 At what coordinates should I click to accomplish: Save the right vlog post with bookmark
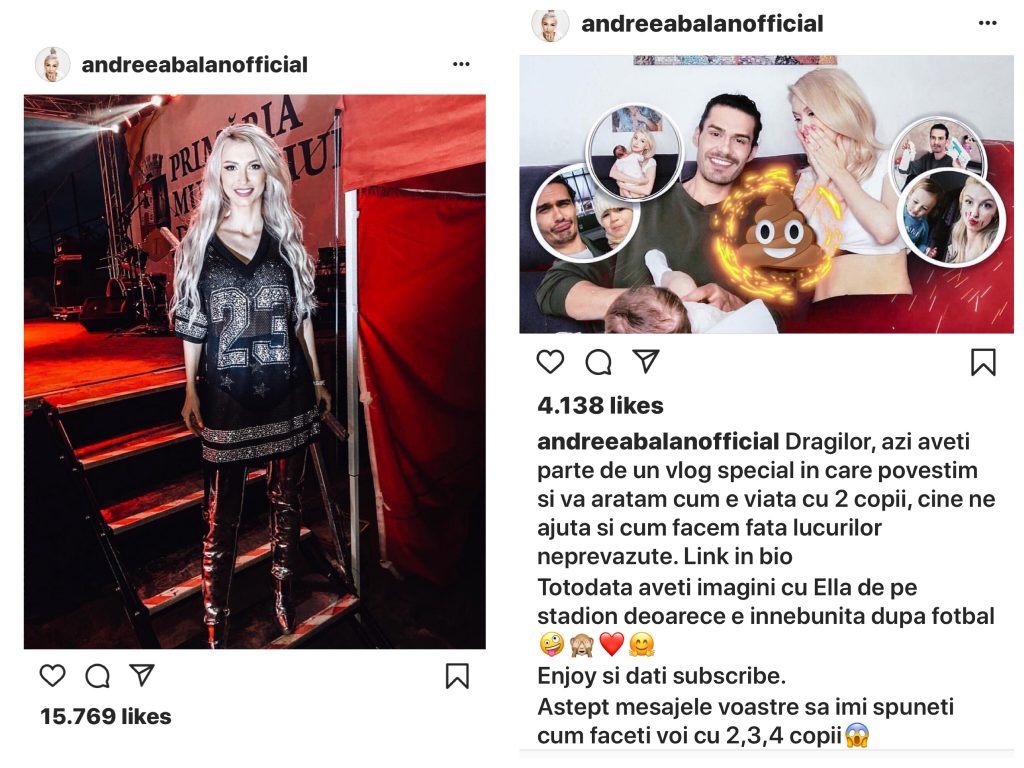984,362
